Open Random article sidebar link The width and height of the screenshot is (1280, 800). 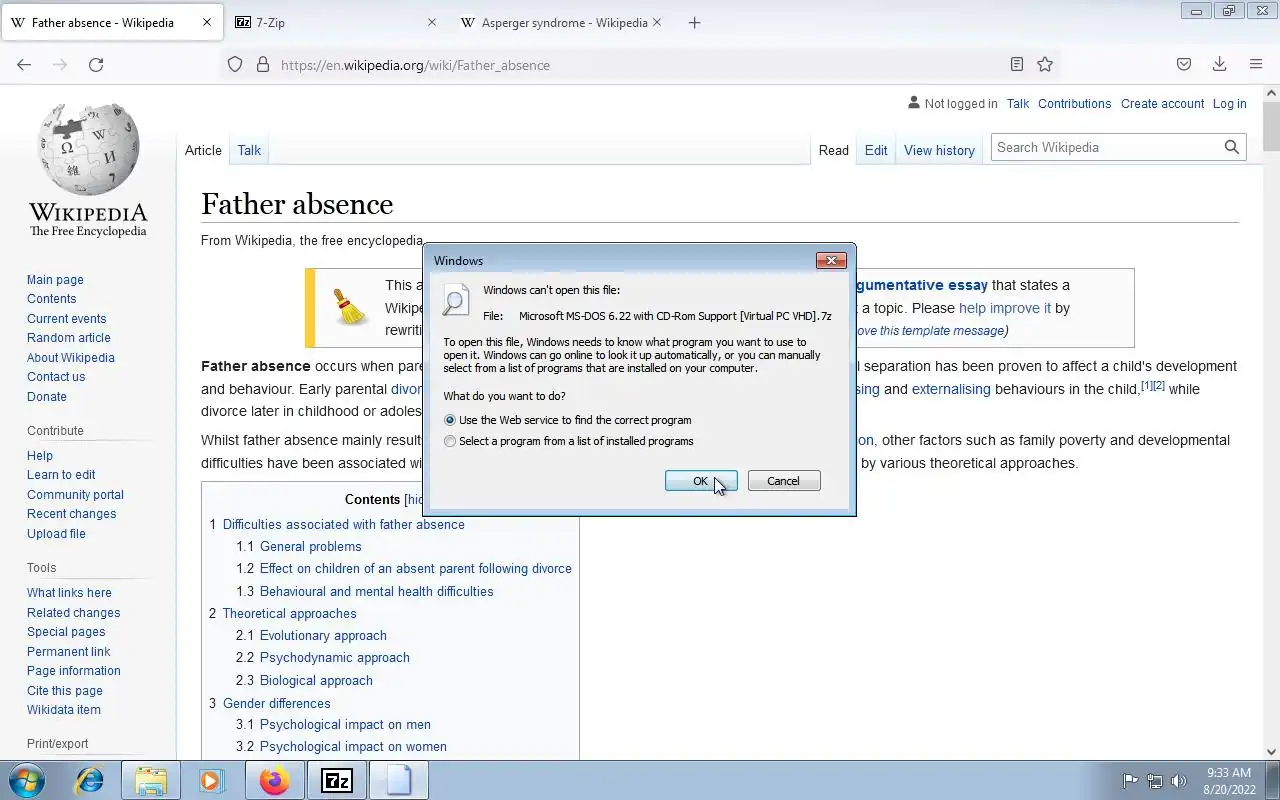tap(69, 338)
